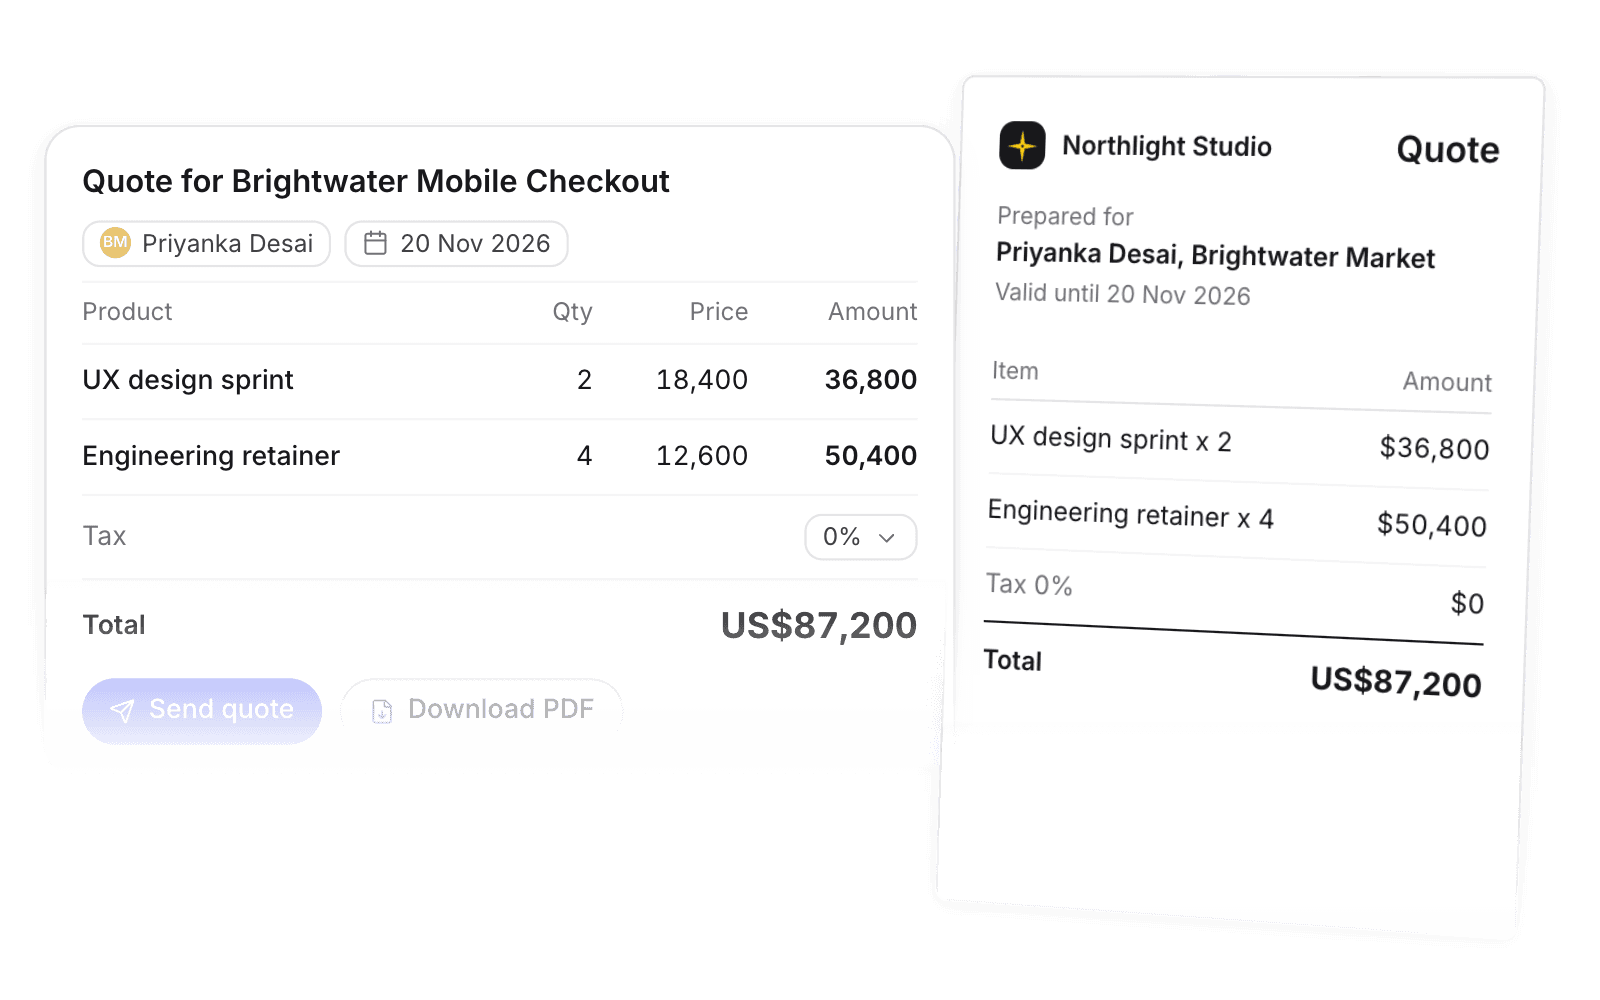Click the Northlight Studio star logo
This screenshot has height=1000, width=1600.
[1022, 146]
